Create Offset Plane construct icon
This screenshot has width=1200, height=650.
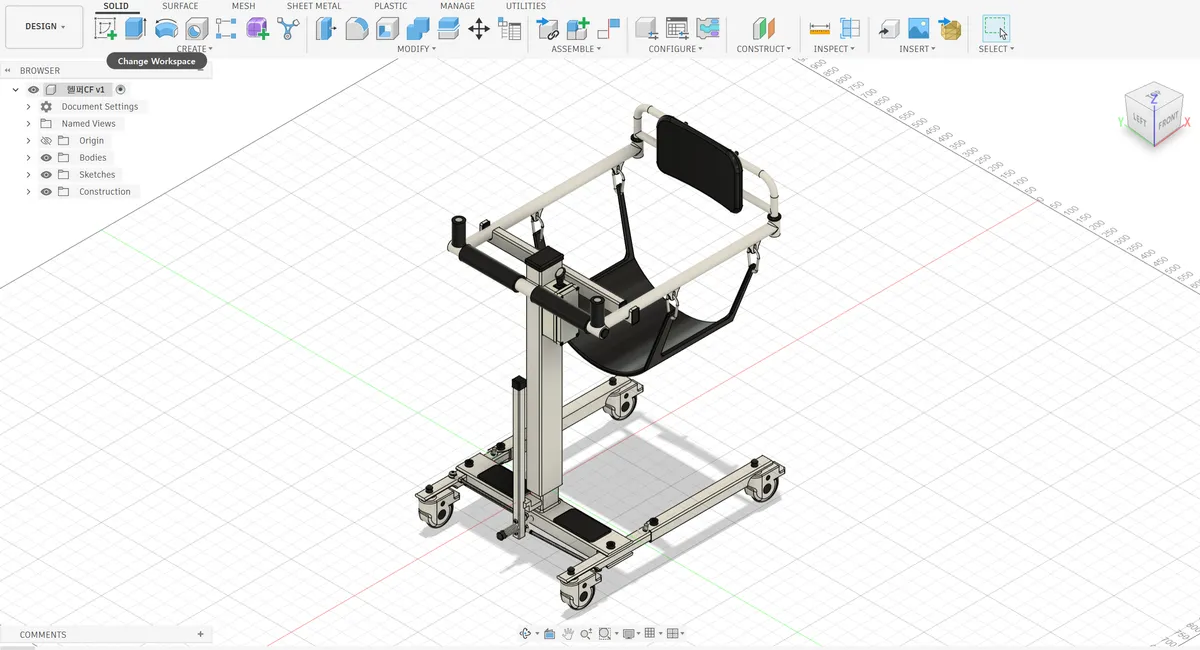click(x=764, y=29)
